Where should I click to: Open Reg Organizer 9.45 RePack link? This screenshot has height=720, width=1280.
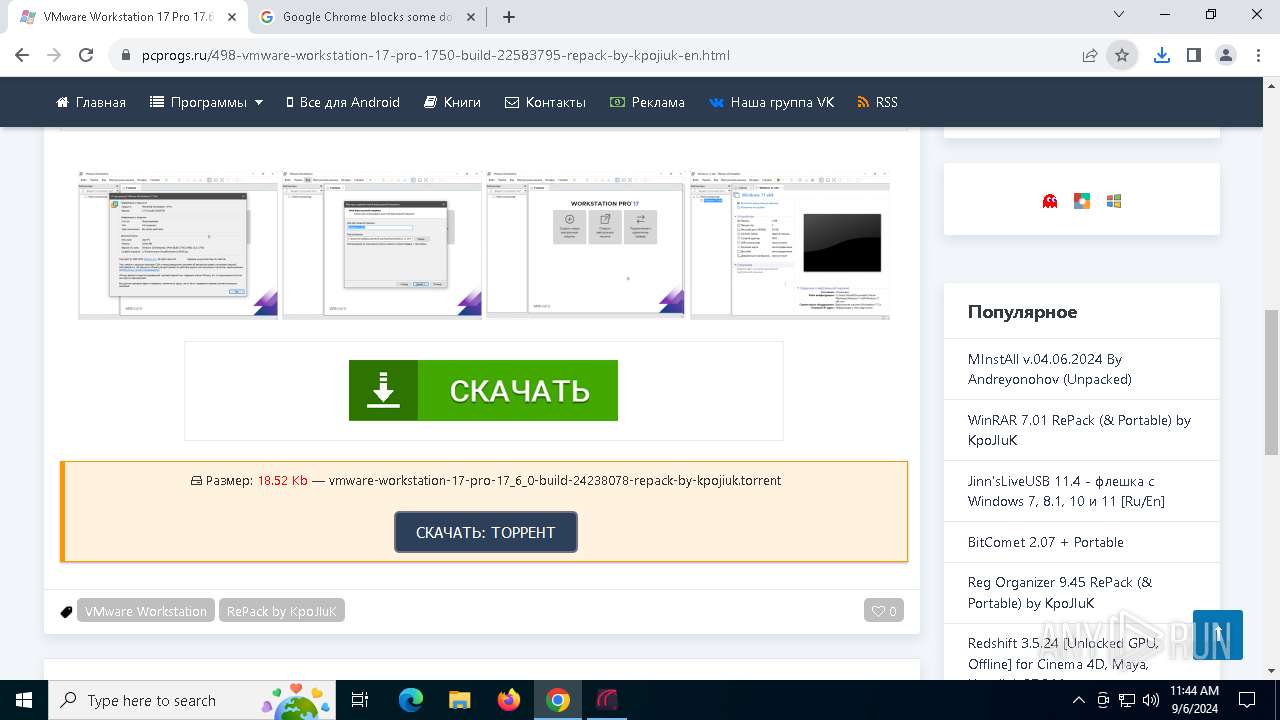pos(1060,593)
